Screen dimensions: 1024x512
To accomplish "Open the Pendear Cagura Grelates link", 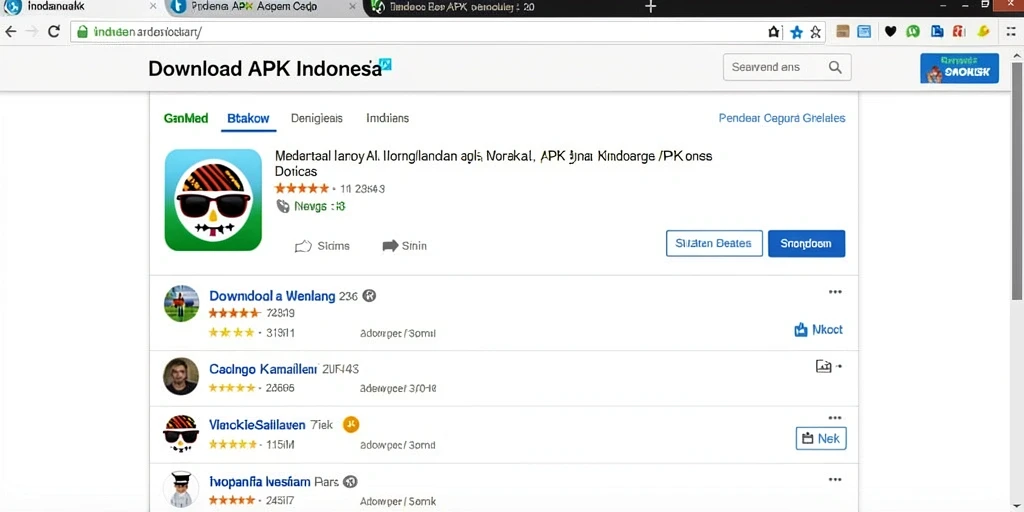I will 782,118.
